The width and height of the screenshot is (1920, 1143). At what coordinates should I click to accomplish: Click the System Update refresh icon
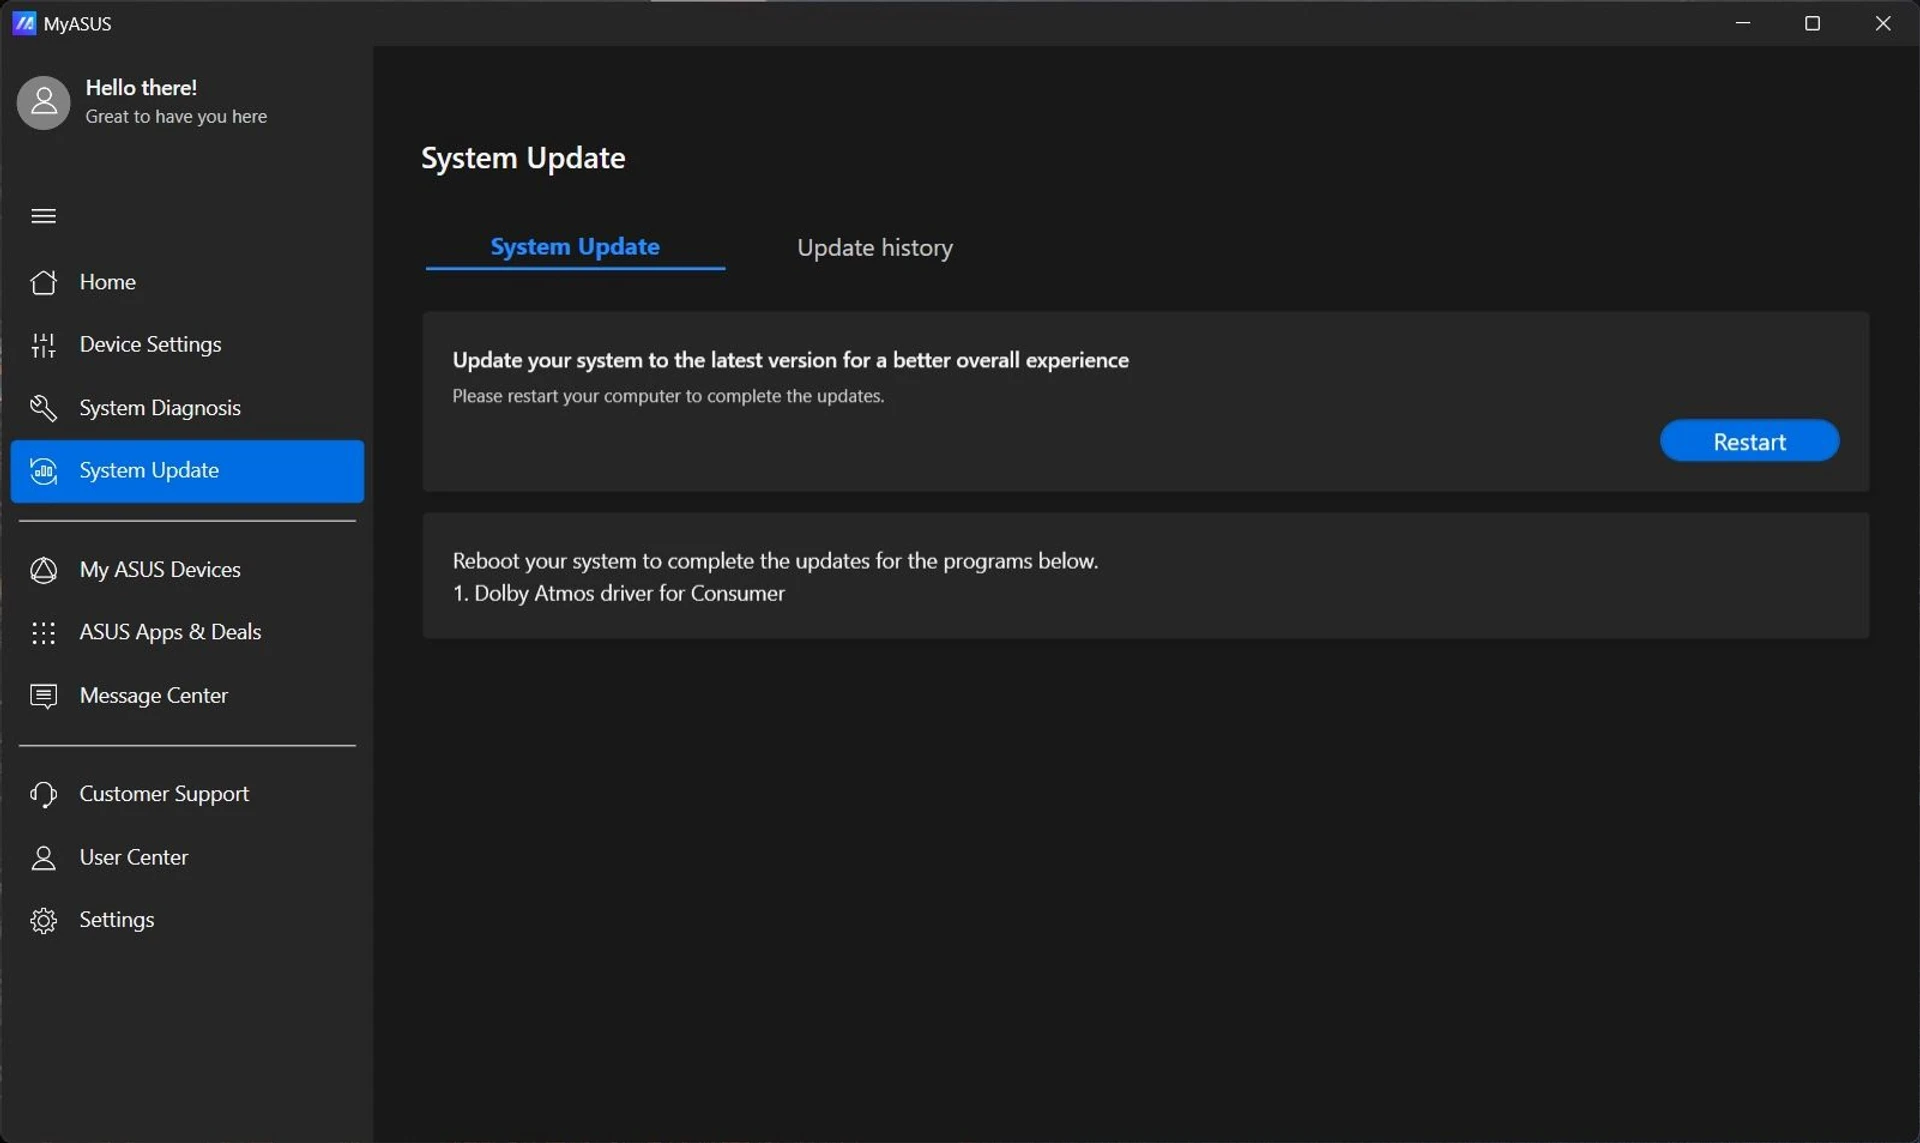click(43, 471)
